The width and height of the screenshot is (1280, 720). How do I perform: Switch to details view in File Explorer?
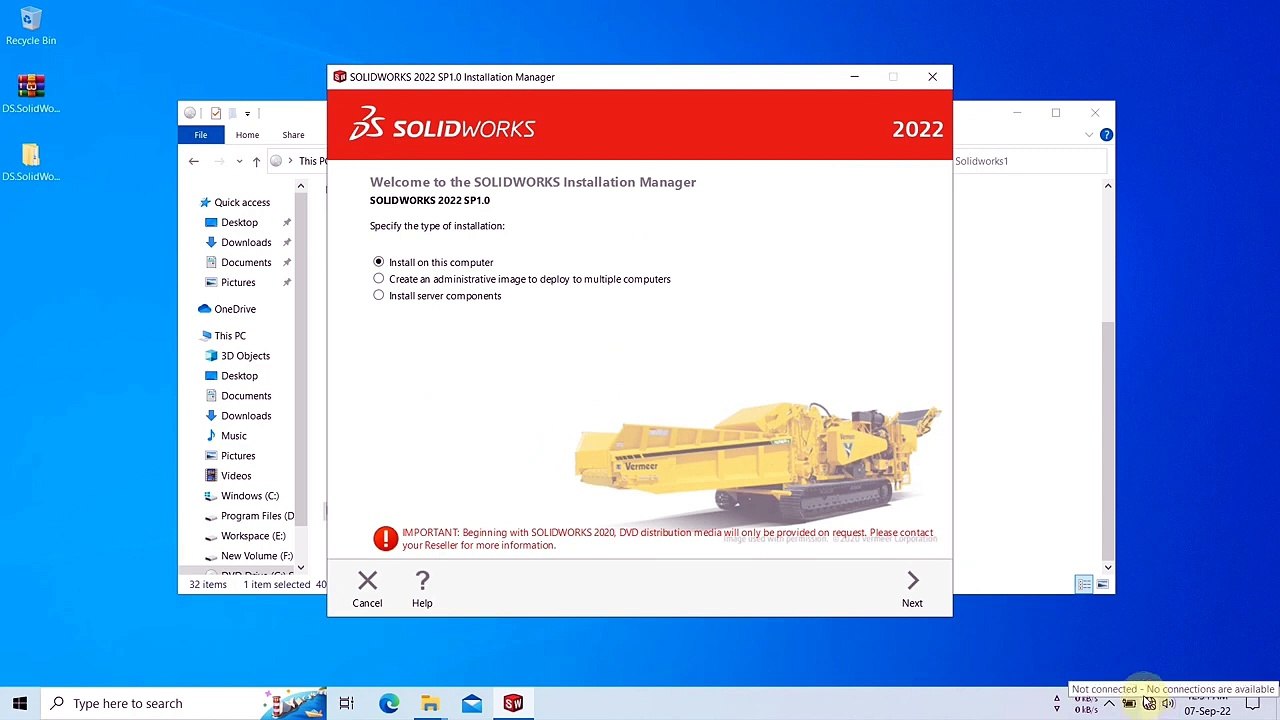[1084, 584]
